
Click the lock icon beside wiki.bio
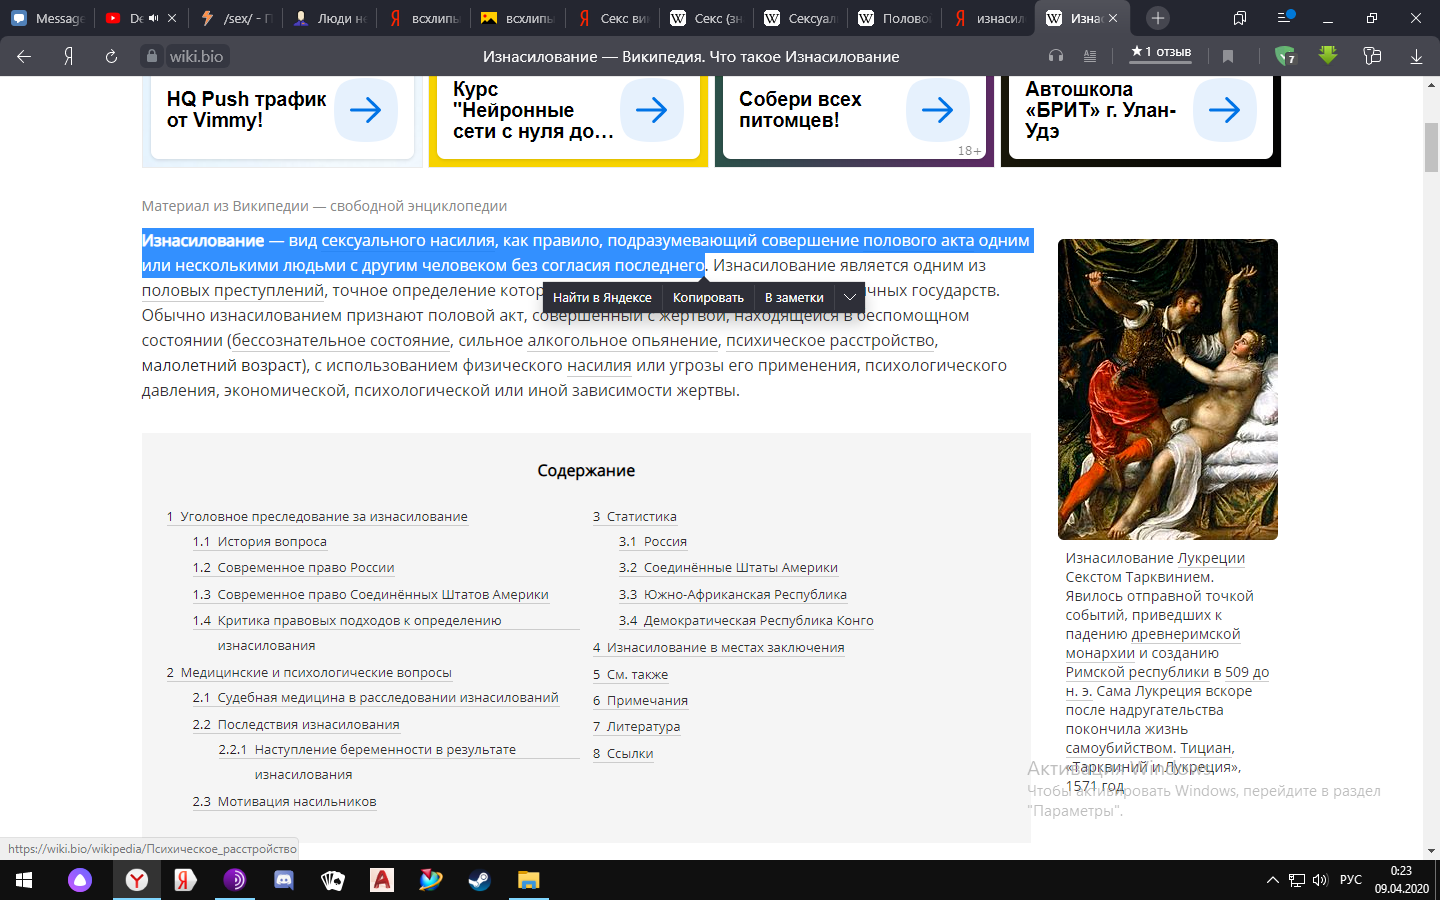152,57
